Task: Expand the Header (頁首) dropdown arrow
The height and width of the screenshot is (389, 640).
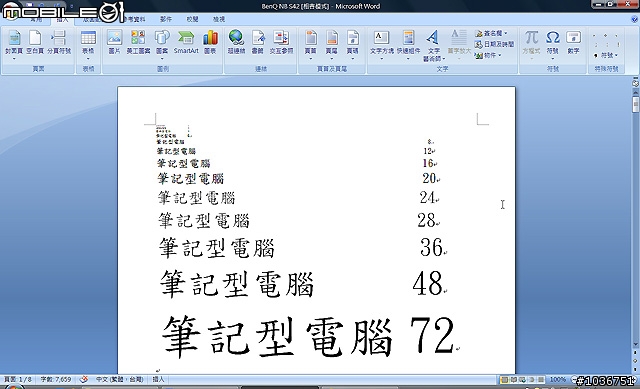Action: (x=311, y=59)
